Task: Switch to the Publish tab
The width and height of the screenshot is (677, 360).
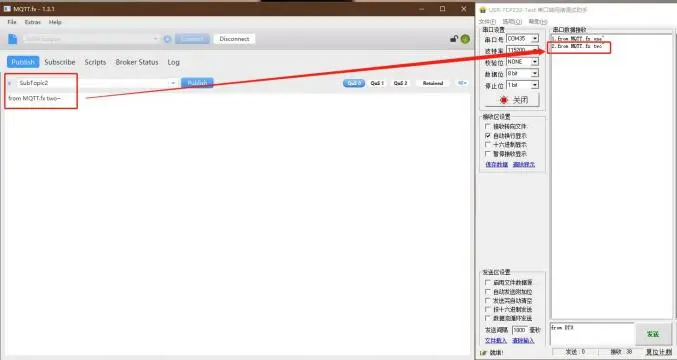Action: pos(23,62)
